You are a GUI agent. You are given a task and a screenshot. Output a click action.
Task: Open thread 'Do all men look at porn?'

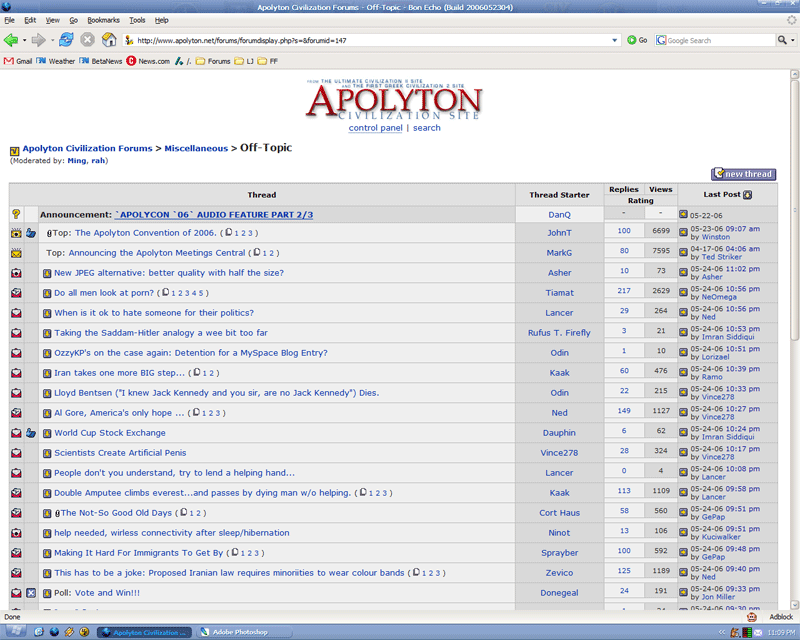(x=102, y=293)
